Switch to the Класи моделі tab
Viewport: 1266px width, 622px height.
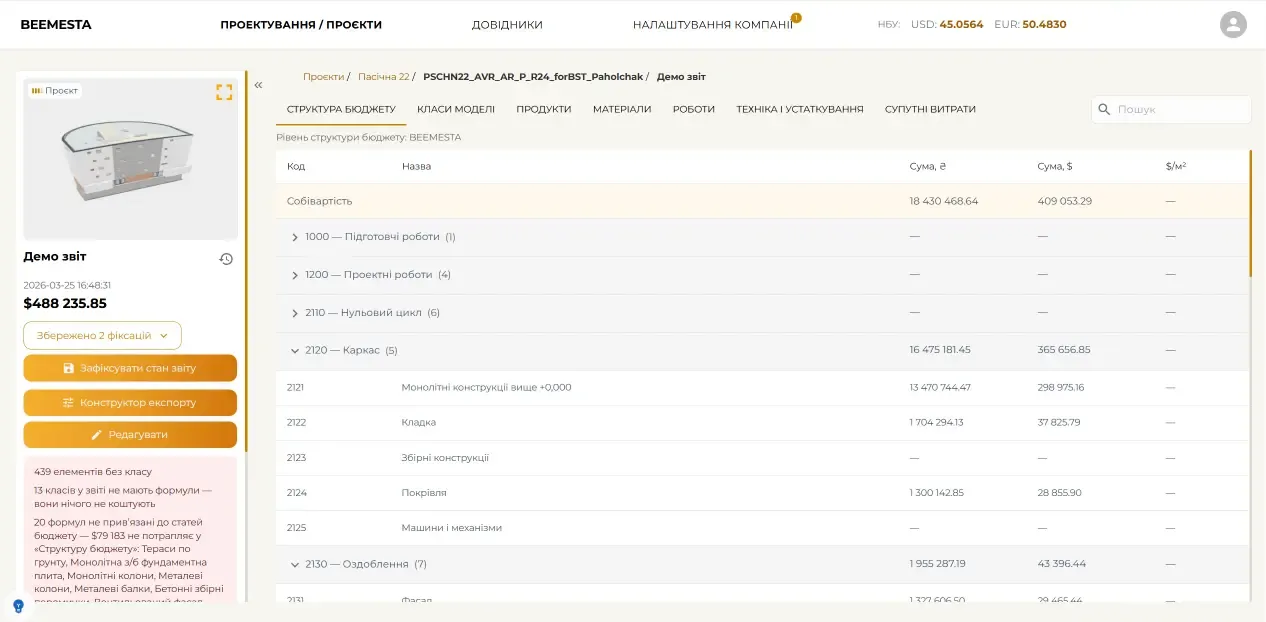(456, 109)
